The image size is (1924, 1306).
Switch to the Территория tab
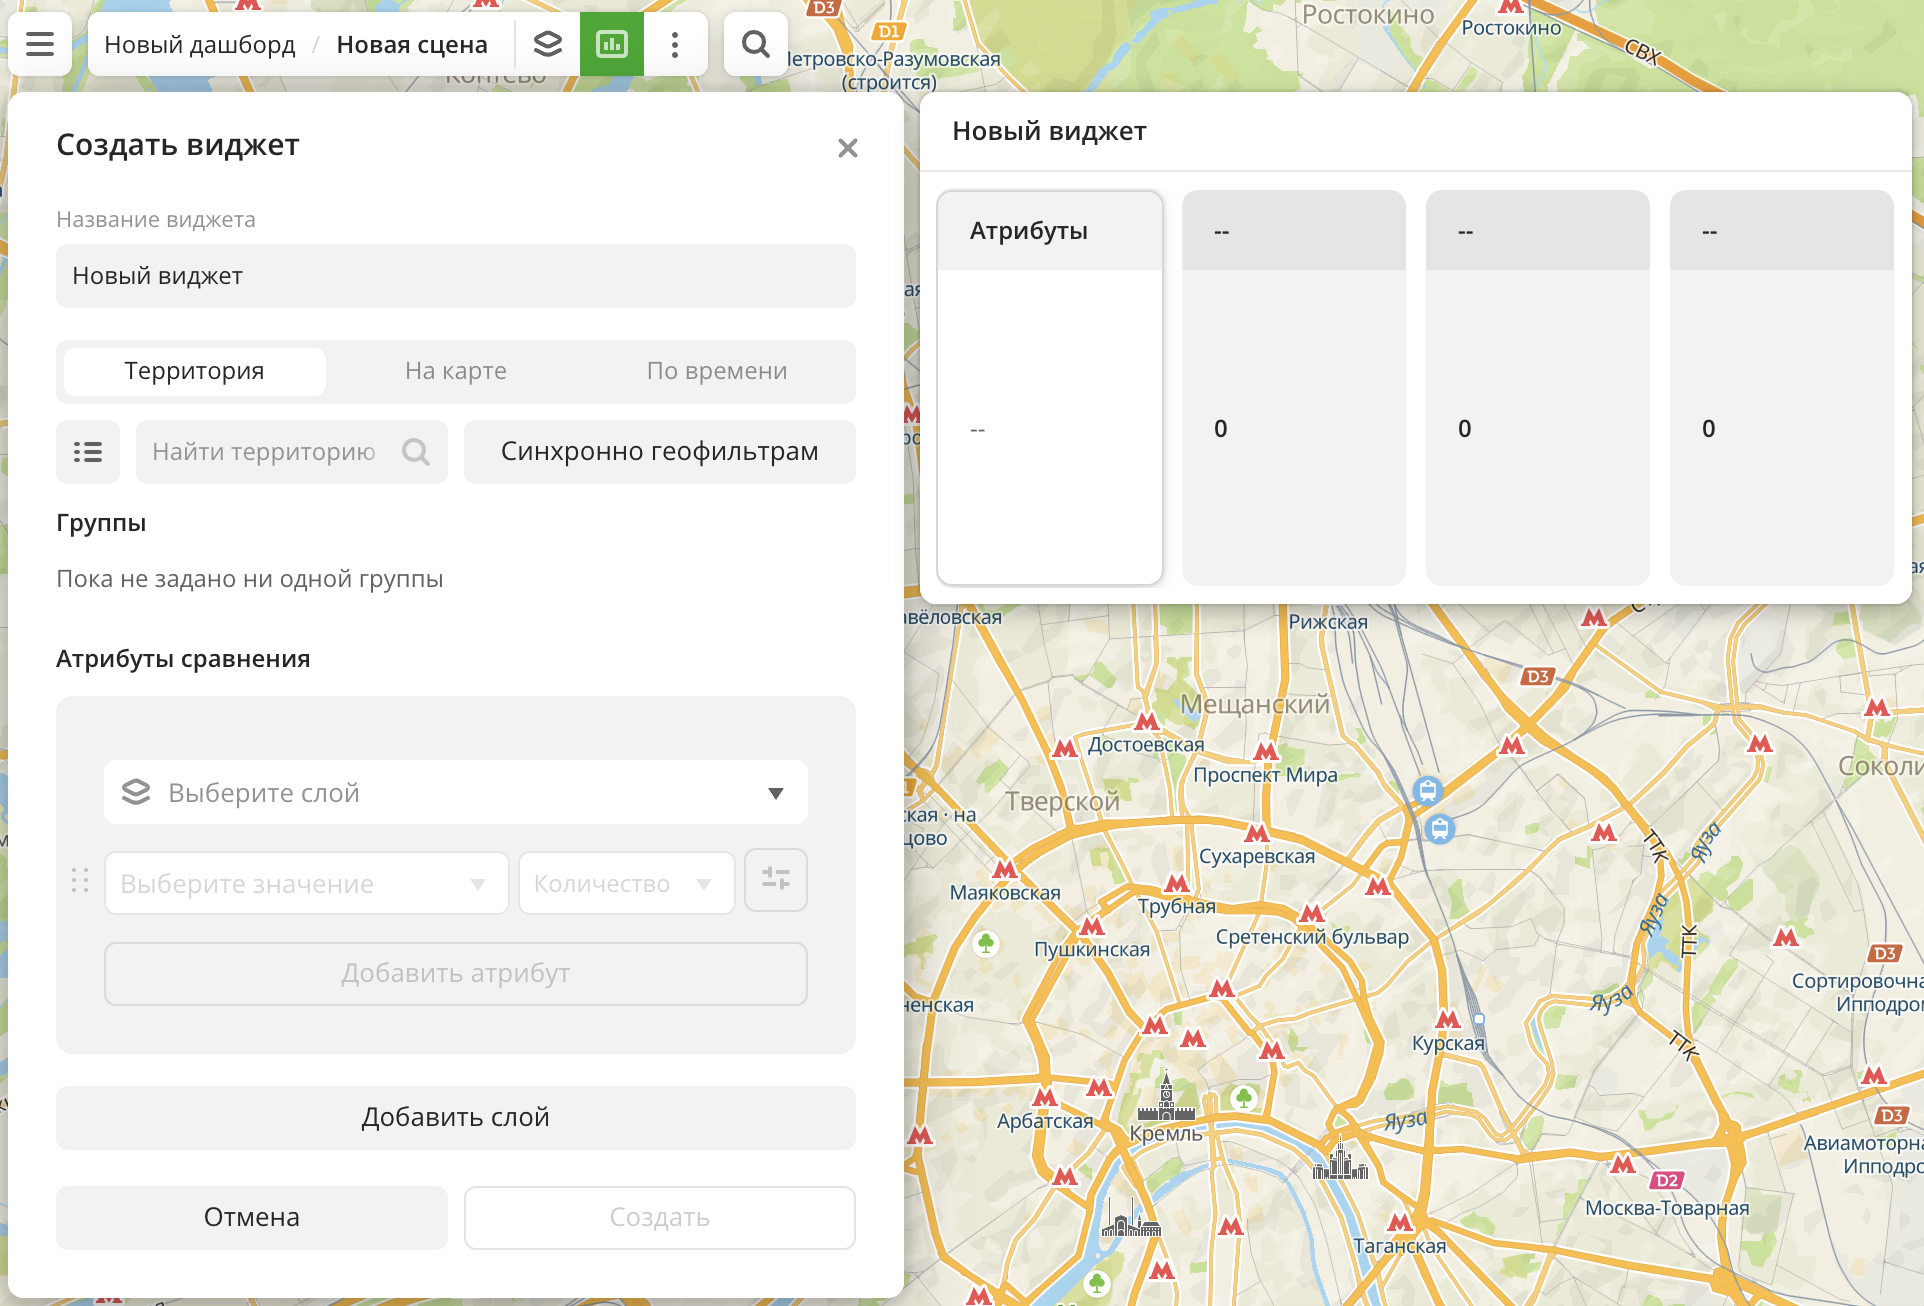coord(194,371)
